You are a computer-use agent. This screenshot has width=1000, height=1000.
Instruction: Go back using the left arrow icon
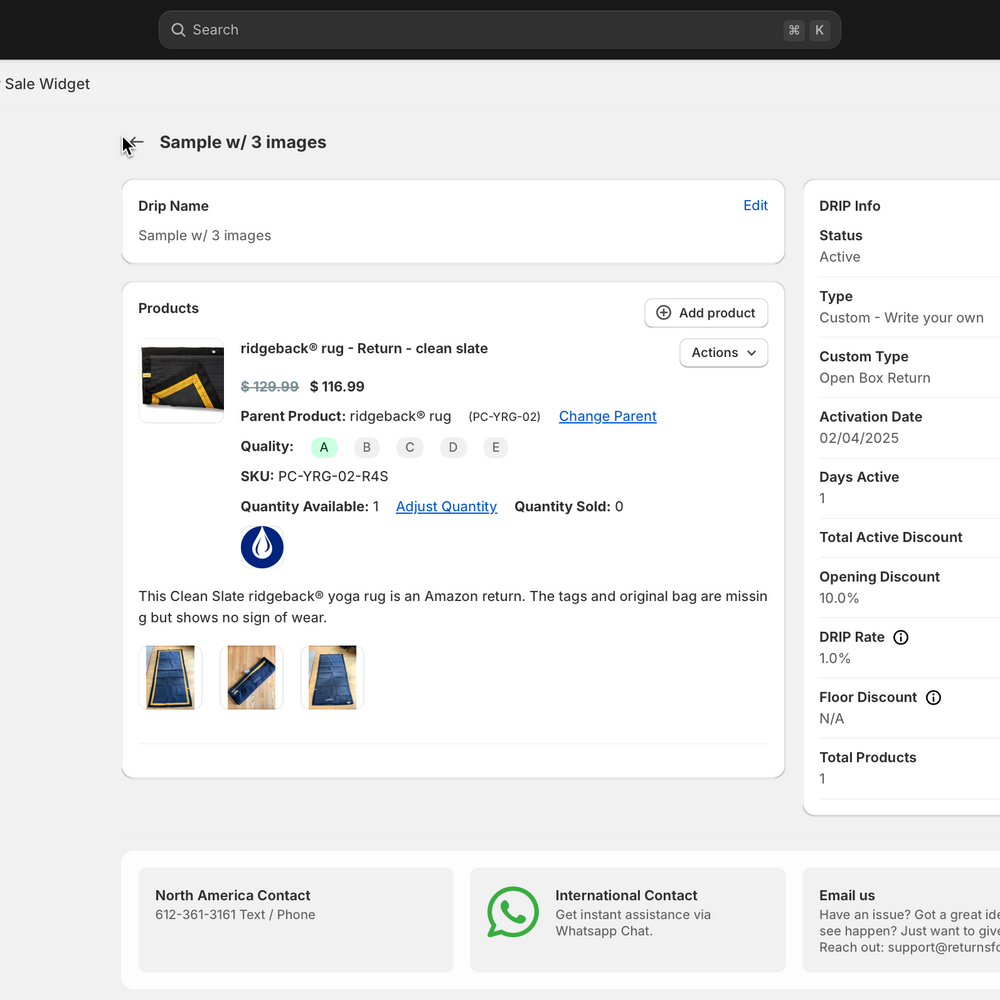(x=135, y=142)
